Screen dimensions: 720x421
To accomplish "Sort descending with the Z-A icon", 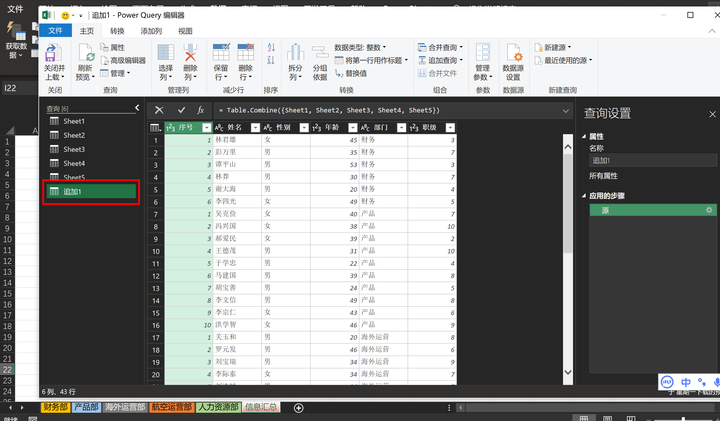I will click(271, 60).
